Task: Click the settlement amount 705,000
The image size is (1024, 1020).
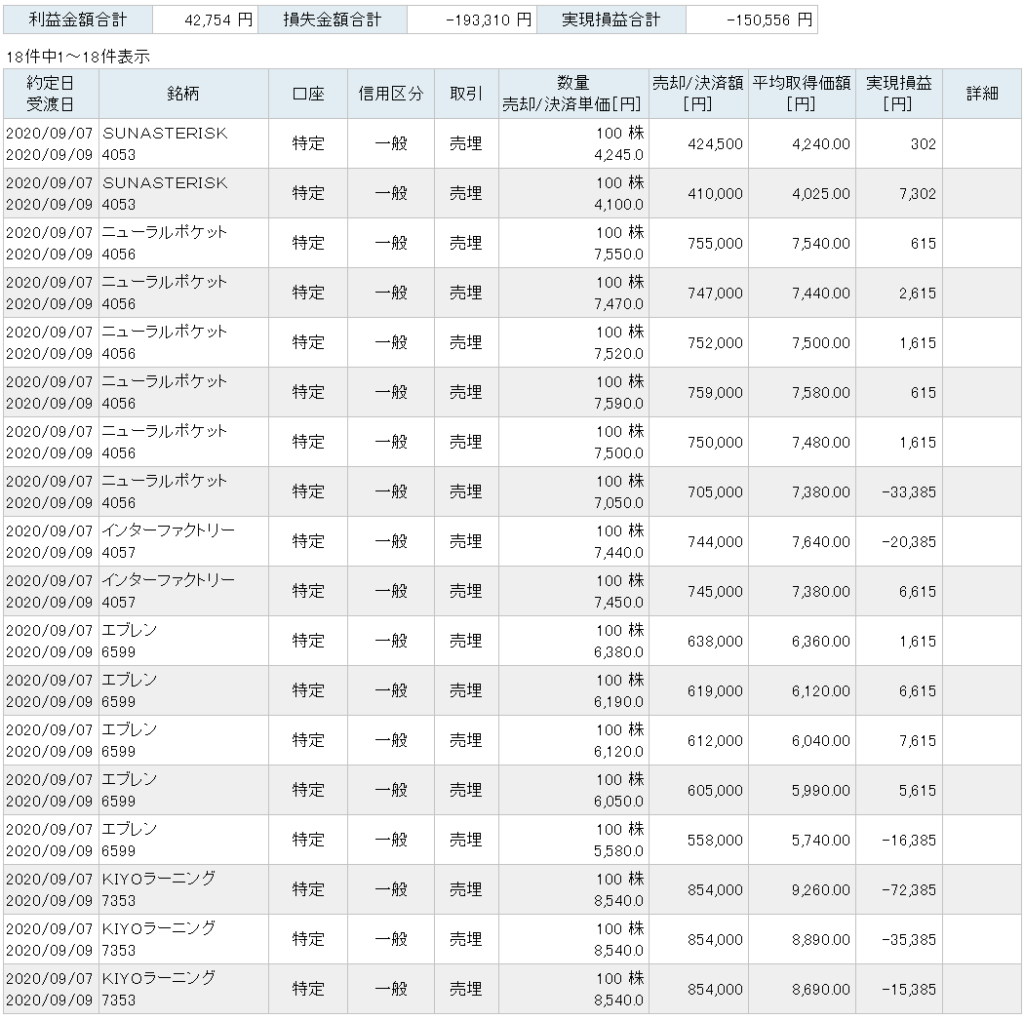Action: coord(715,492)
